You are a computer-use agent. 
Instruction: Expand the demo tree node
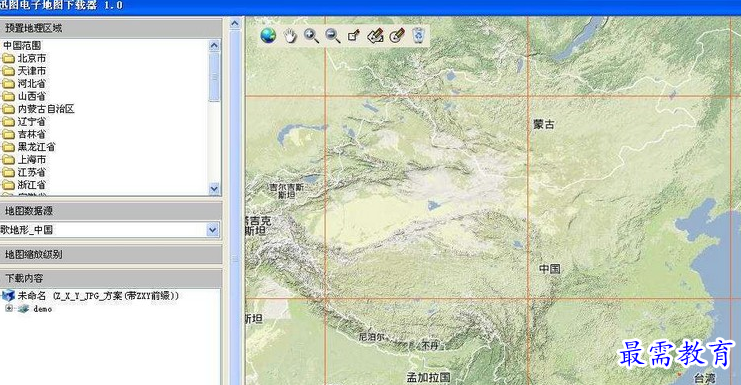pyautogui.click(x=9, y=308)
